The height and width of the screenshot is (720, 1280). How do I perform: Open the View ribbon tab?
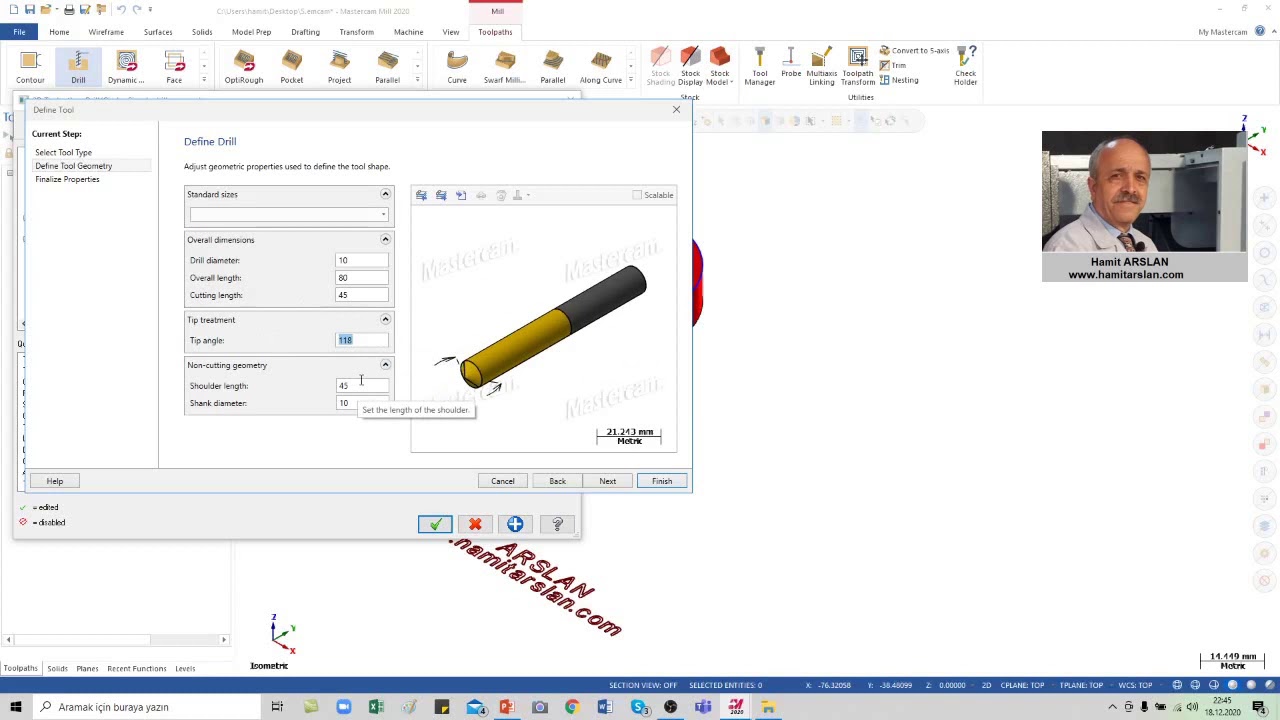[451, 32]
